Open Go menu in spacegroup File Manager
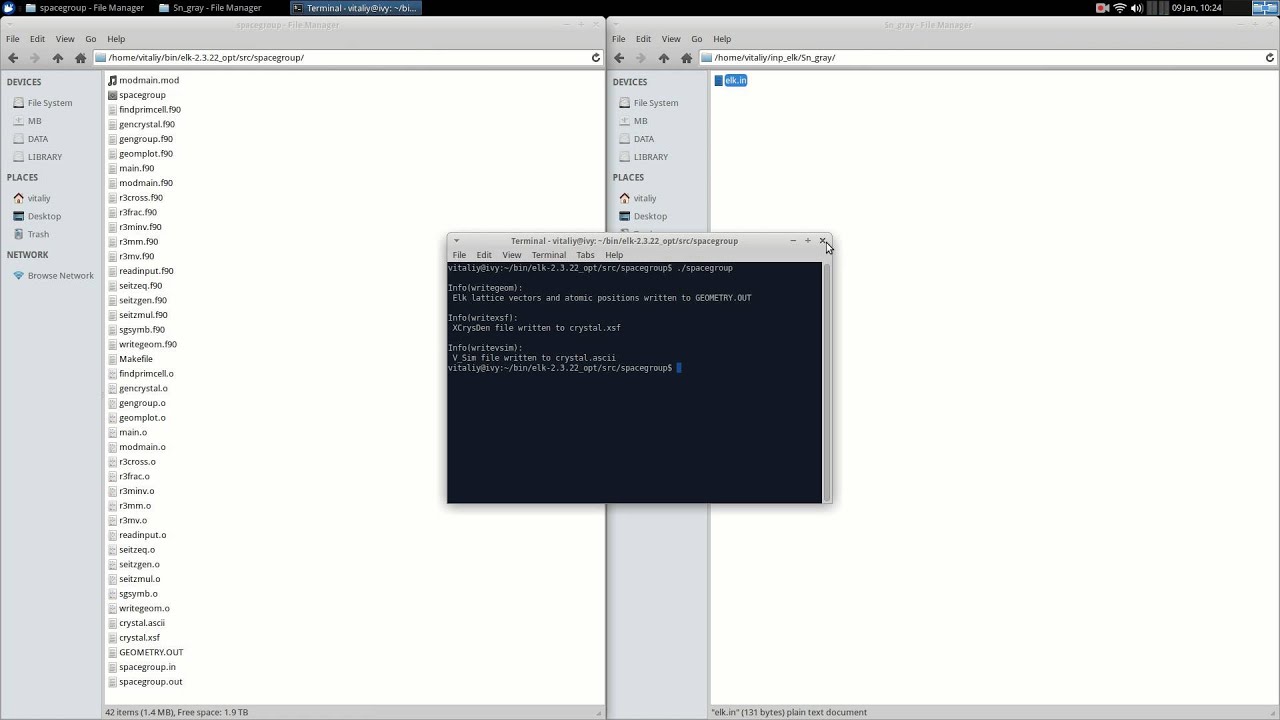The height and width of the screenshot is (720, 1280). [91, 39]
